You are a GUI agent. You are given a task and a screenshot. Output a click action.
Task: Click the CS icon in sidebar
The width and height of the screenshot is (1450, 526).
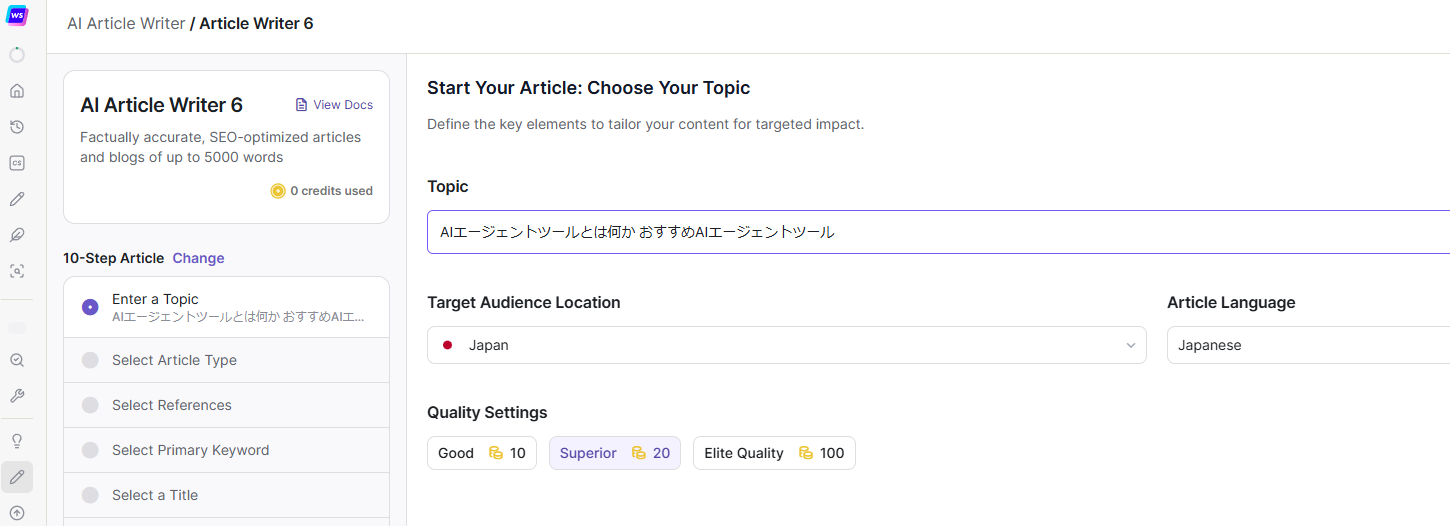17,163
